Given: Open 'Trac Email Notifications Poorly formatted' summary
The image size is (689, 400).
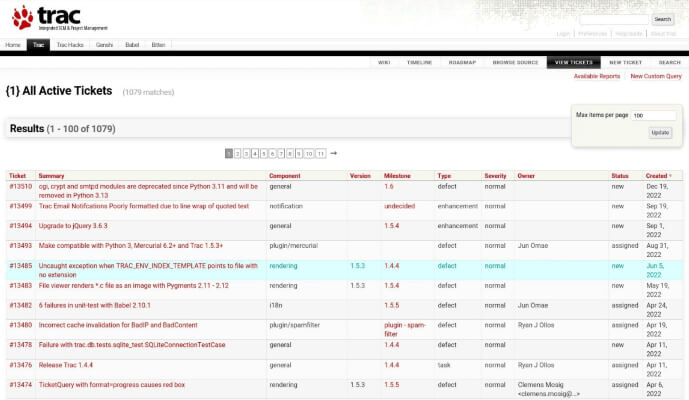Looking at the screenshot, I should coord(144,206).
